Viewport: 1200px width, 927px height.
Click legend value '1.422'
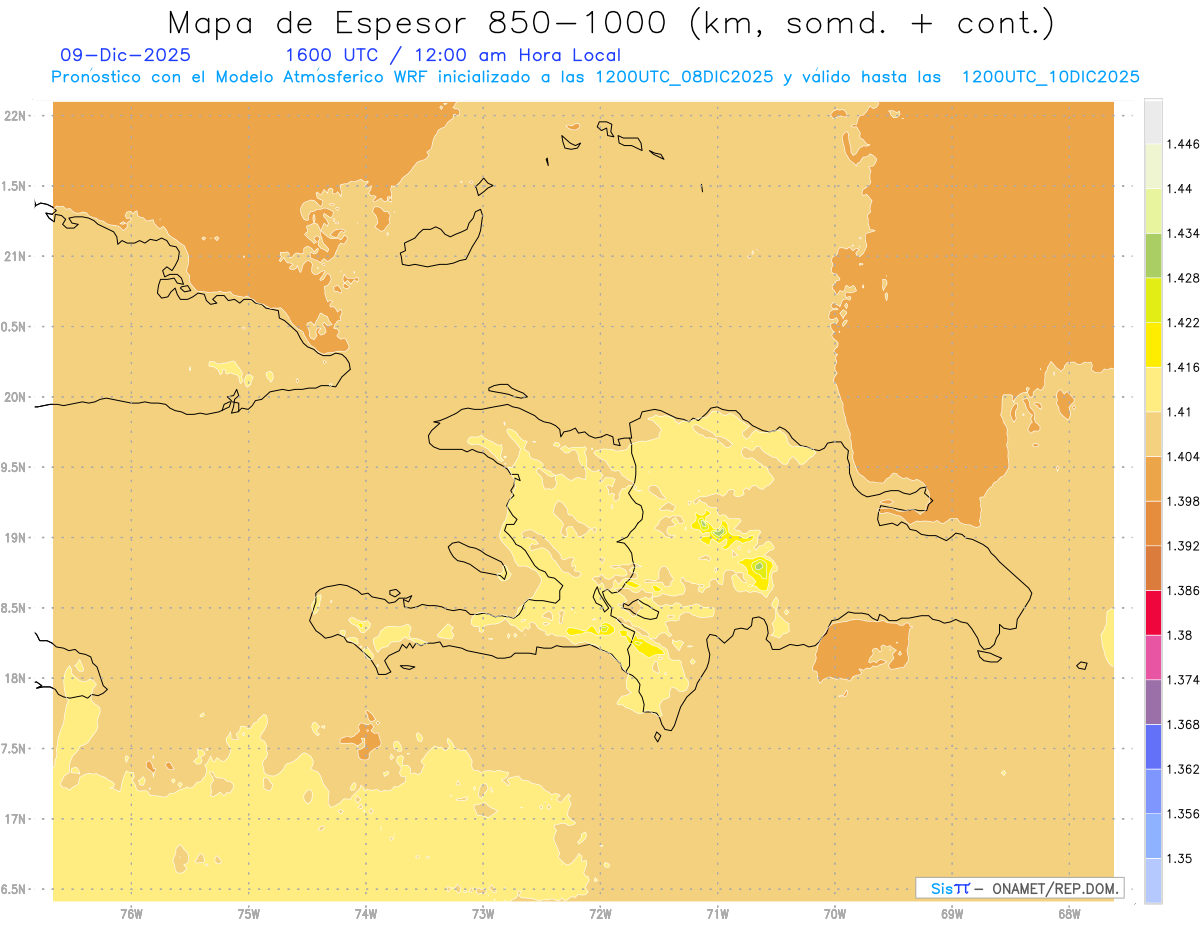(x=1182, y=323)
